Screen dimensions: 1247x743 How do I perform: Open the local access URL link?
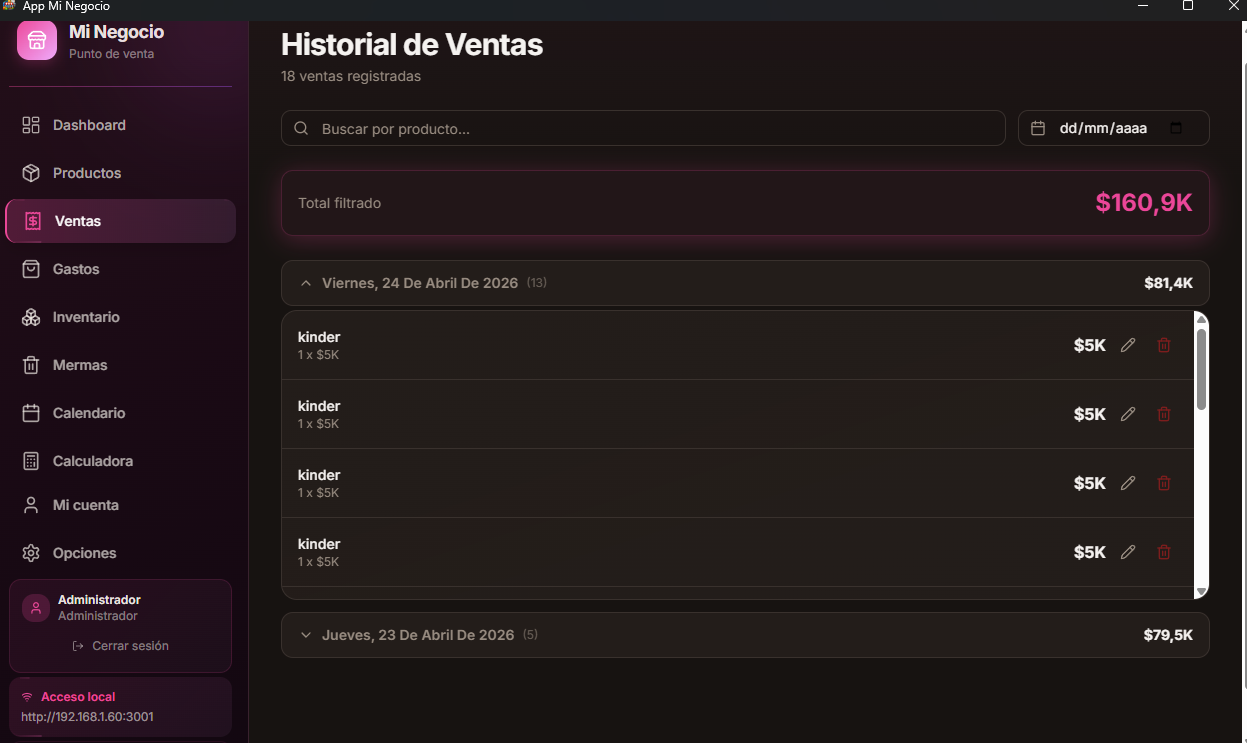(x=87, y=717)
